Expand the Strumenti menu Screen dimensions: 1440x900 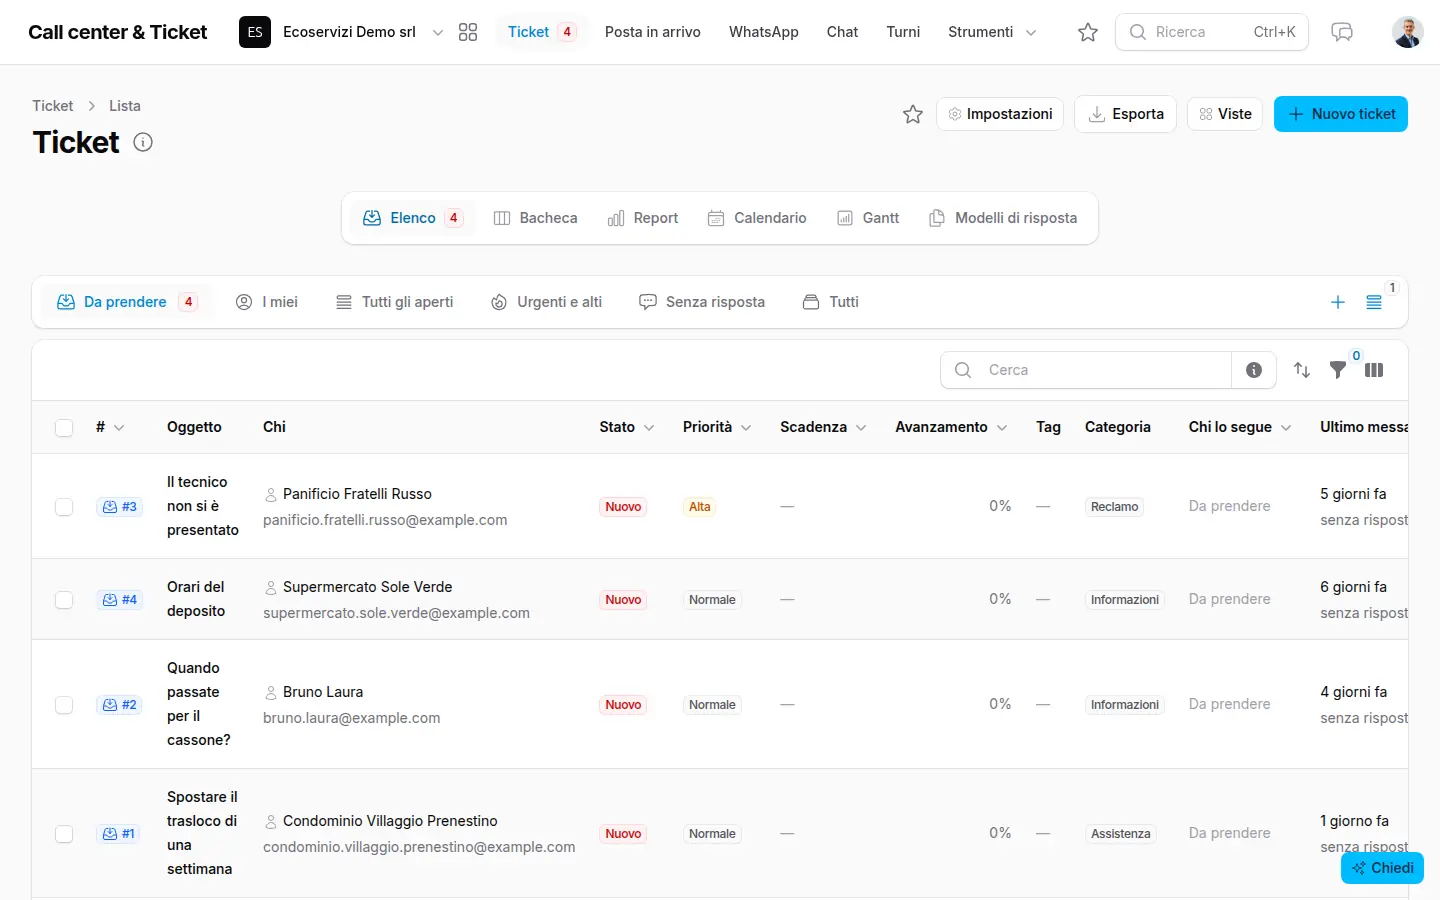point(992,32)
